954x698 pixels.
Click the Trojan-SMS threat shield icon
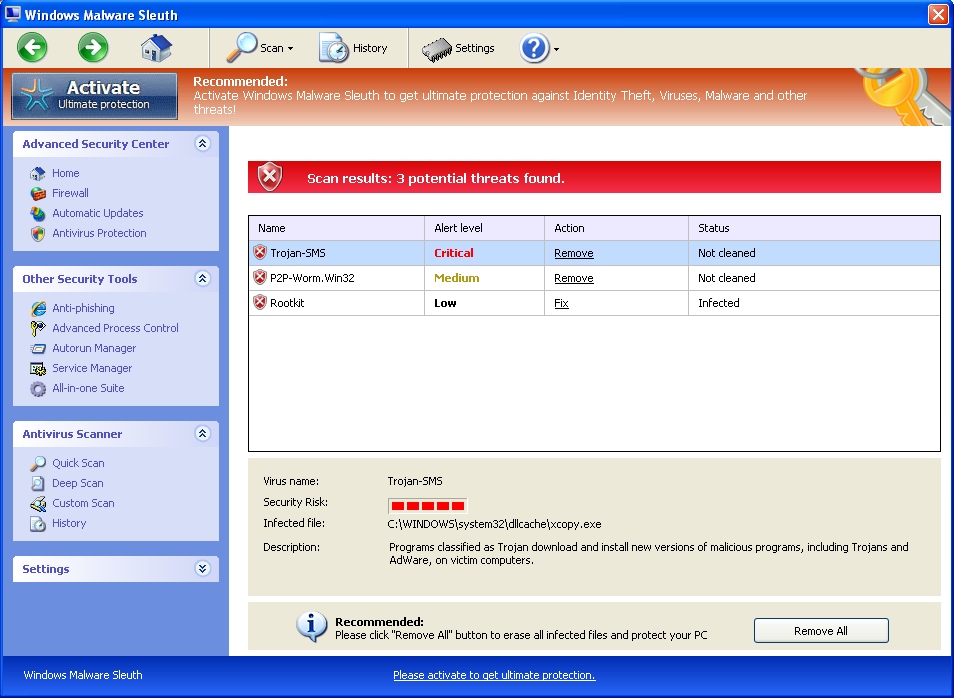pos(260,253)
